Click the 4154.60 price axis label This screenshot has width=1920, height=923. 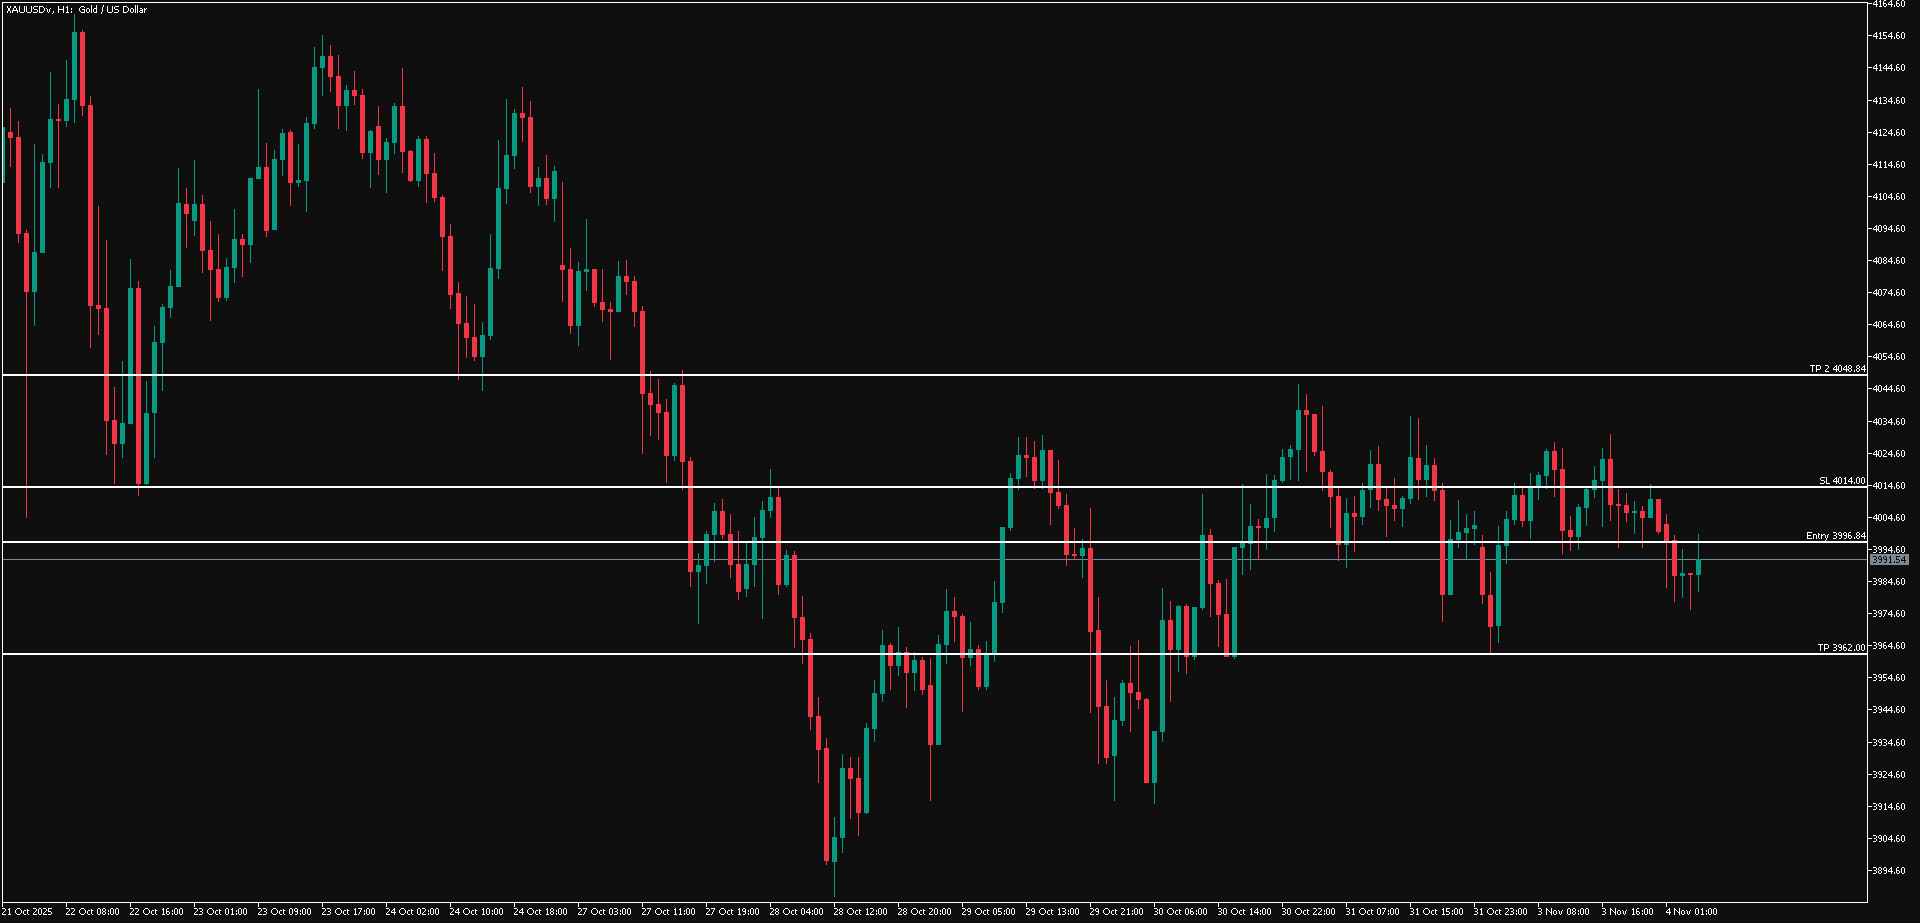(x=1888, y=36)
